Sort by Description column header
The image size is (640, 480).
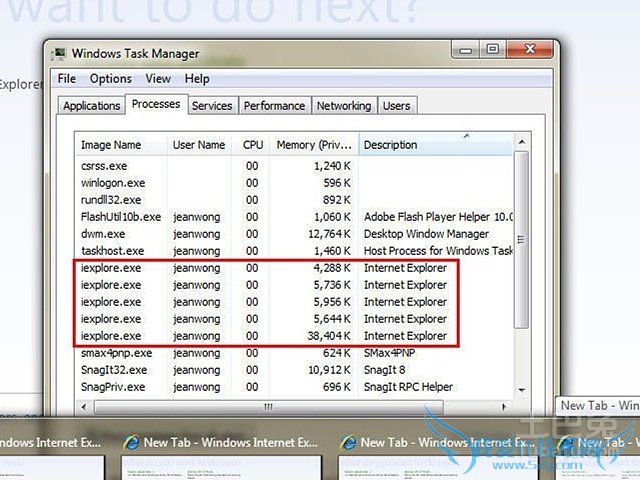point(435,145)
